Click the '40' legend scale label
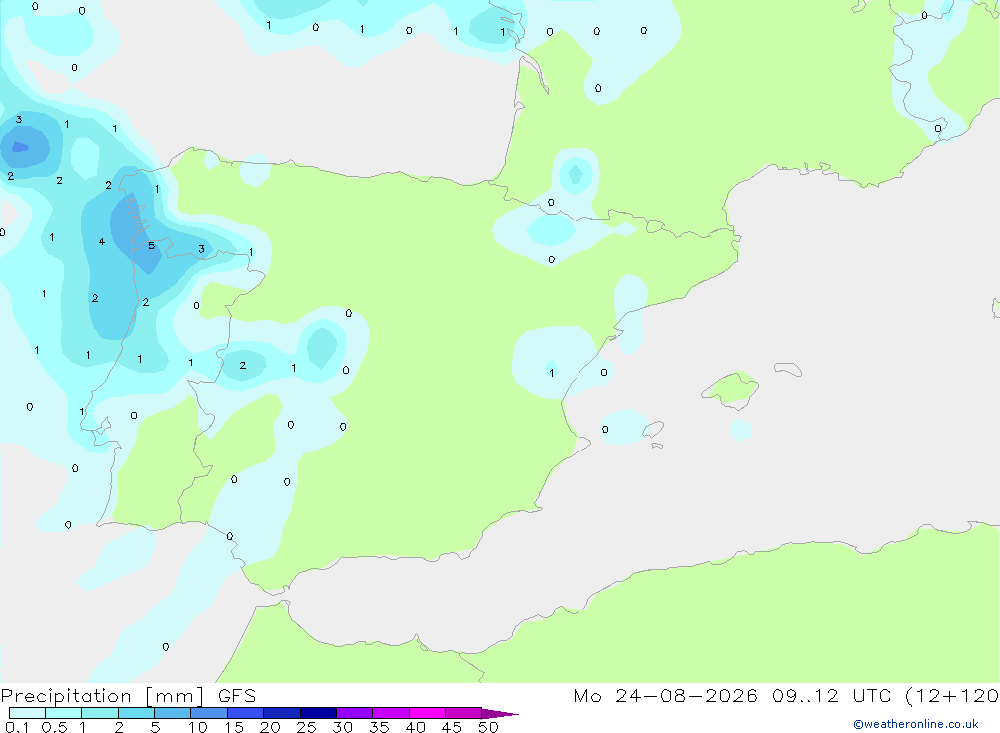 pyautogui.click(x=416, y=727)
